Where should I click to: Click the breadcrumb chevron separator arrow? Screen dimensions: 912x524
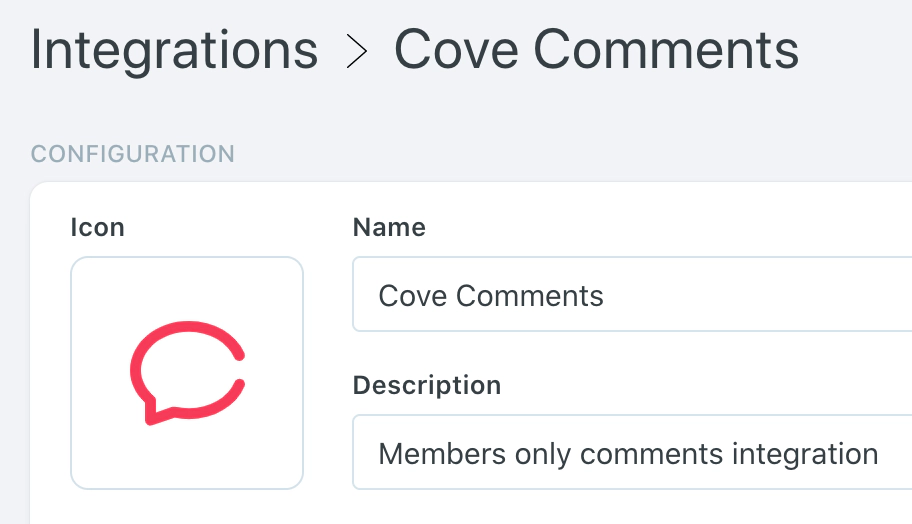point(356,52)
